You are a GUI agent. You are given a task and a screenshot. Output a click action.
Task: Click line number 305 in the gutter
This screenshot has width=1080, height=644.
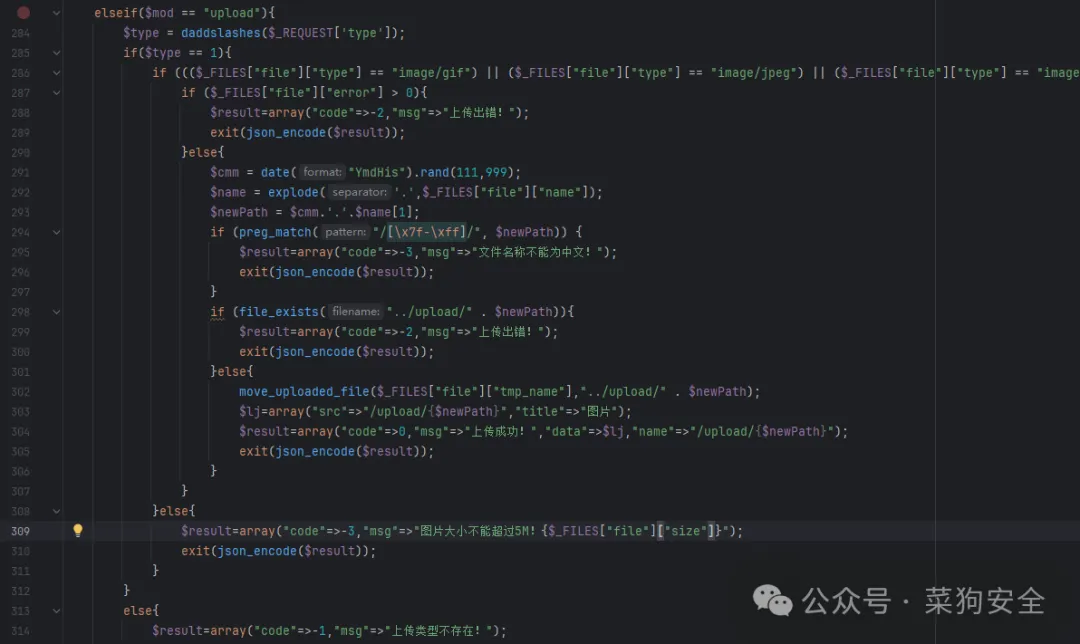pyautogui.click(x=21, y=452)
